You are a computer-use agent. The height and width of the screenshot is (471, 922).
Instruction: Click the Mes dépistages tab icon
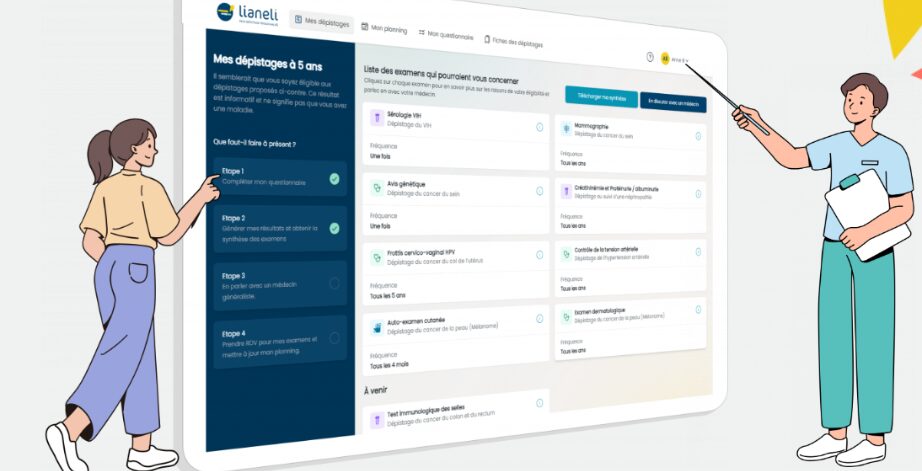click(x=298, y=19)
